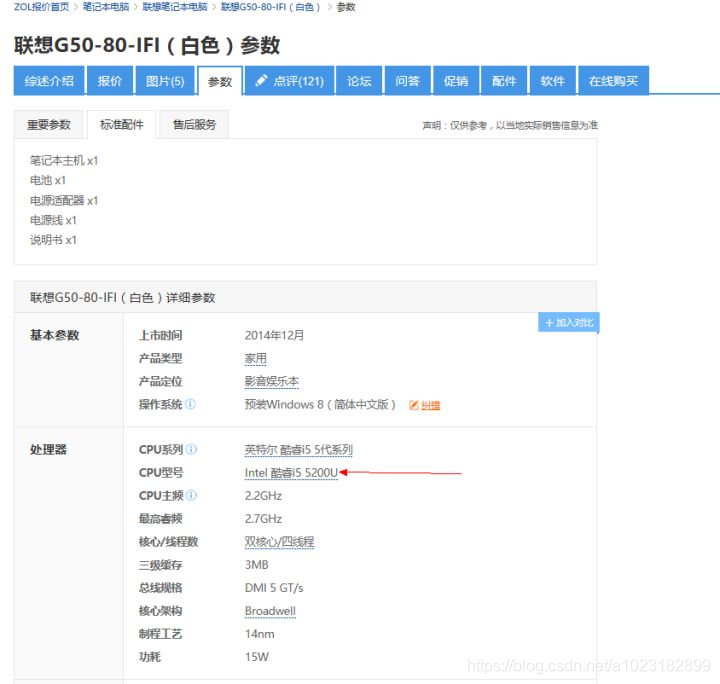Image resolution: width=720 pixels, height=684 pixels.
Task: Click the 加入对比 button
Action: point(568,322)
